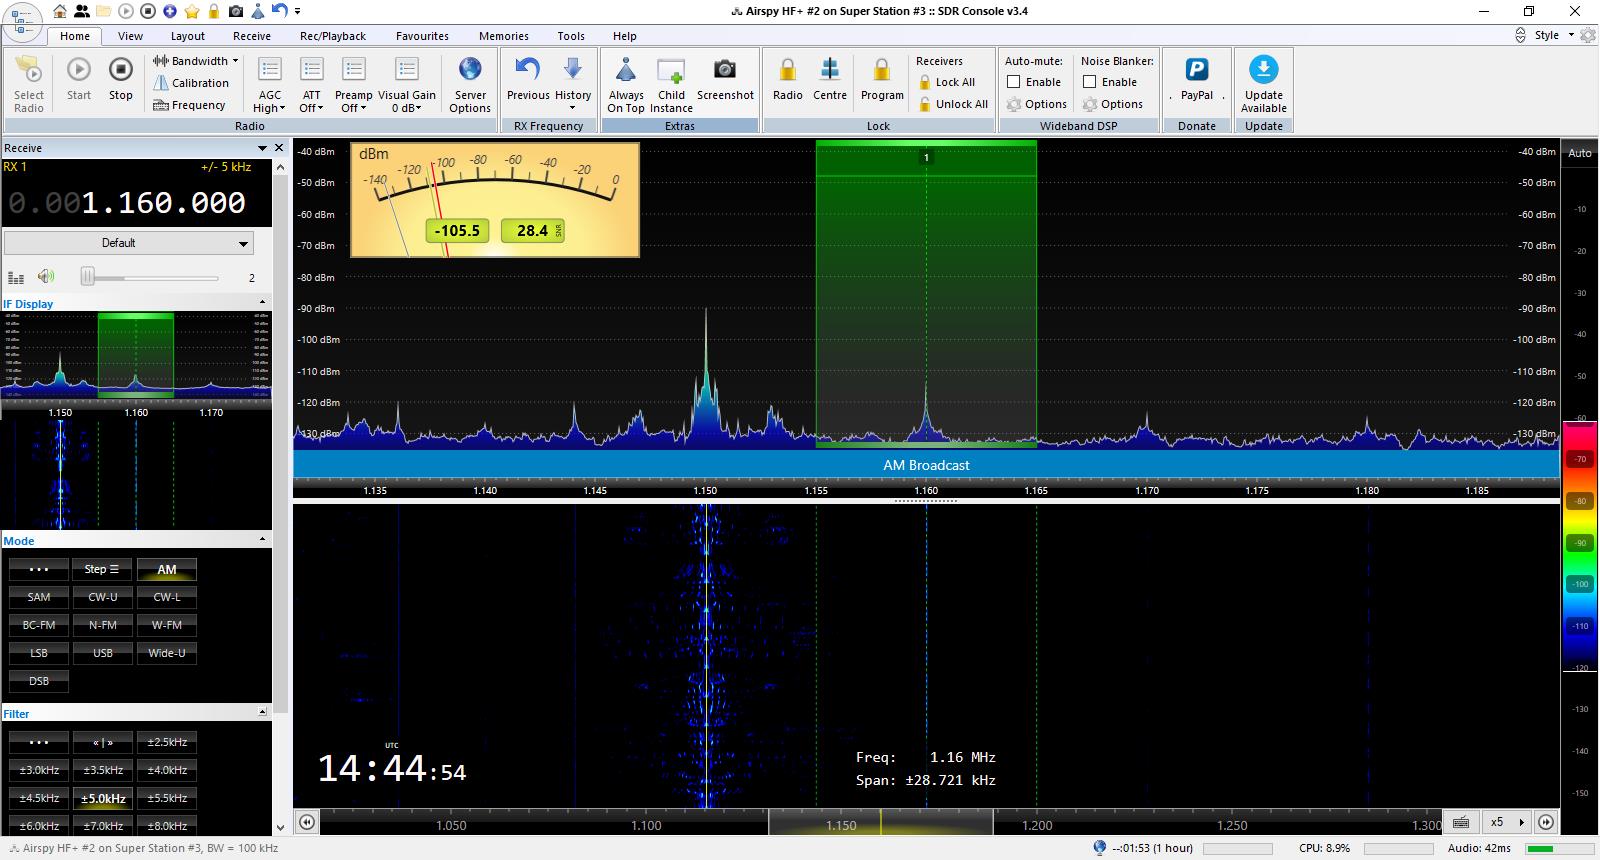Open Auto-mute Options
Image resolution: width=1600 pixels, height=860 pixels.
pos(1037,104)
